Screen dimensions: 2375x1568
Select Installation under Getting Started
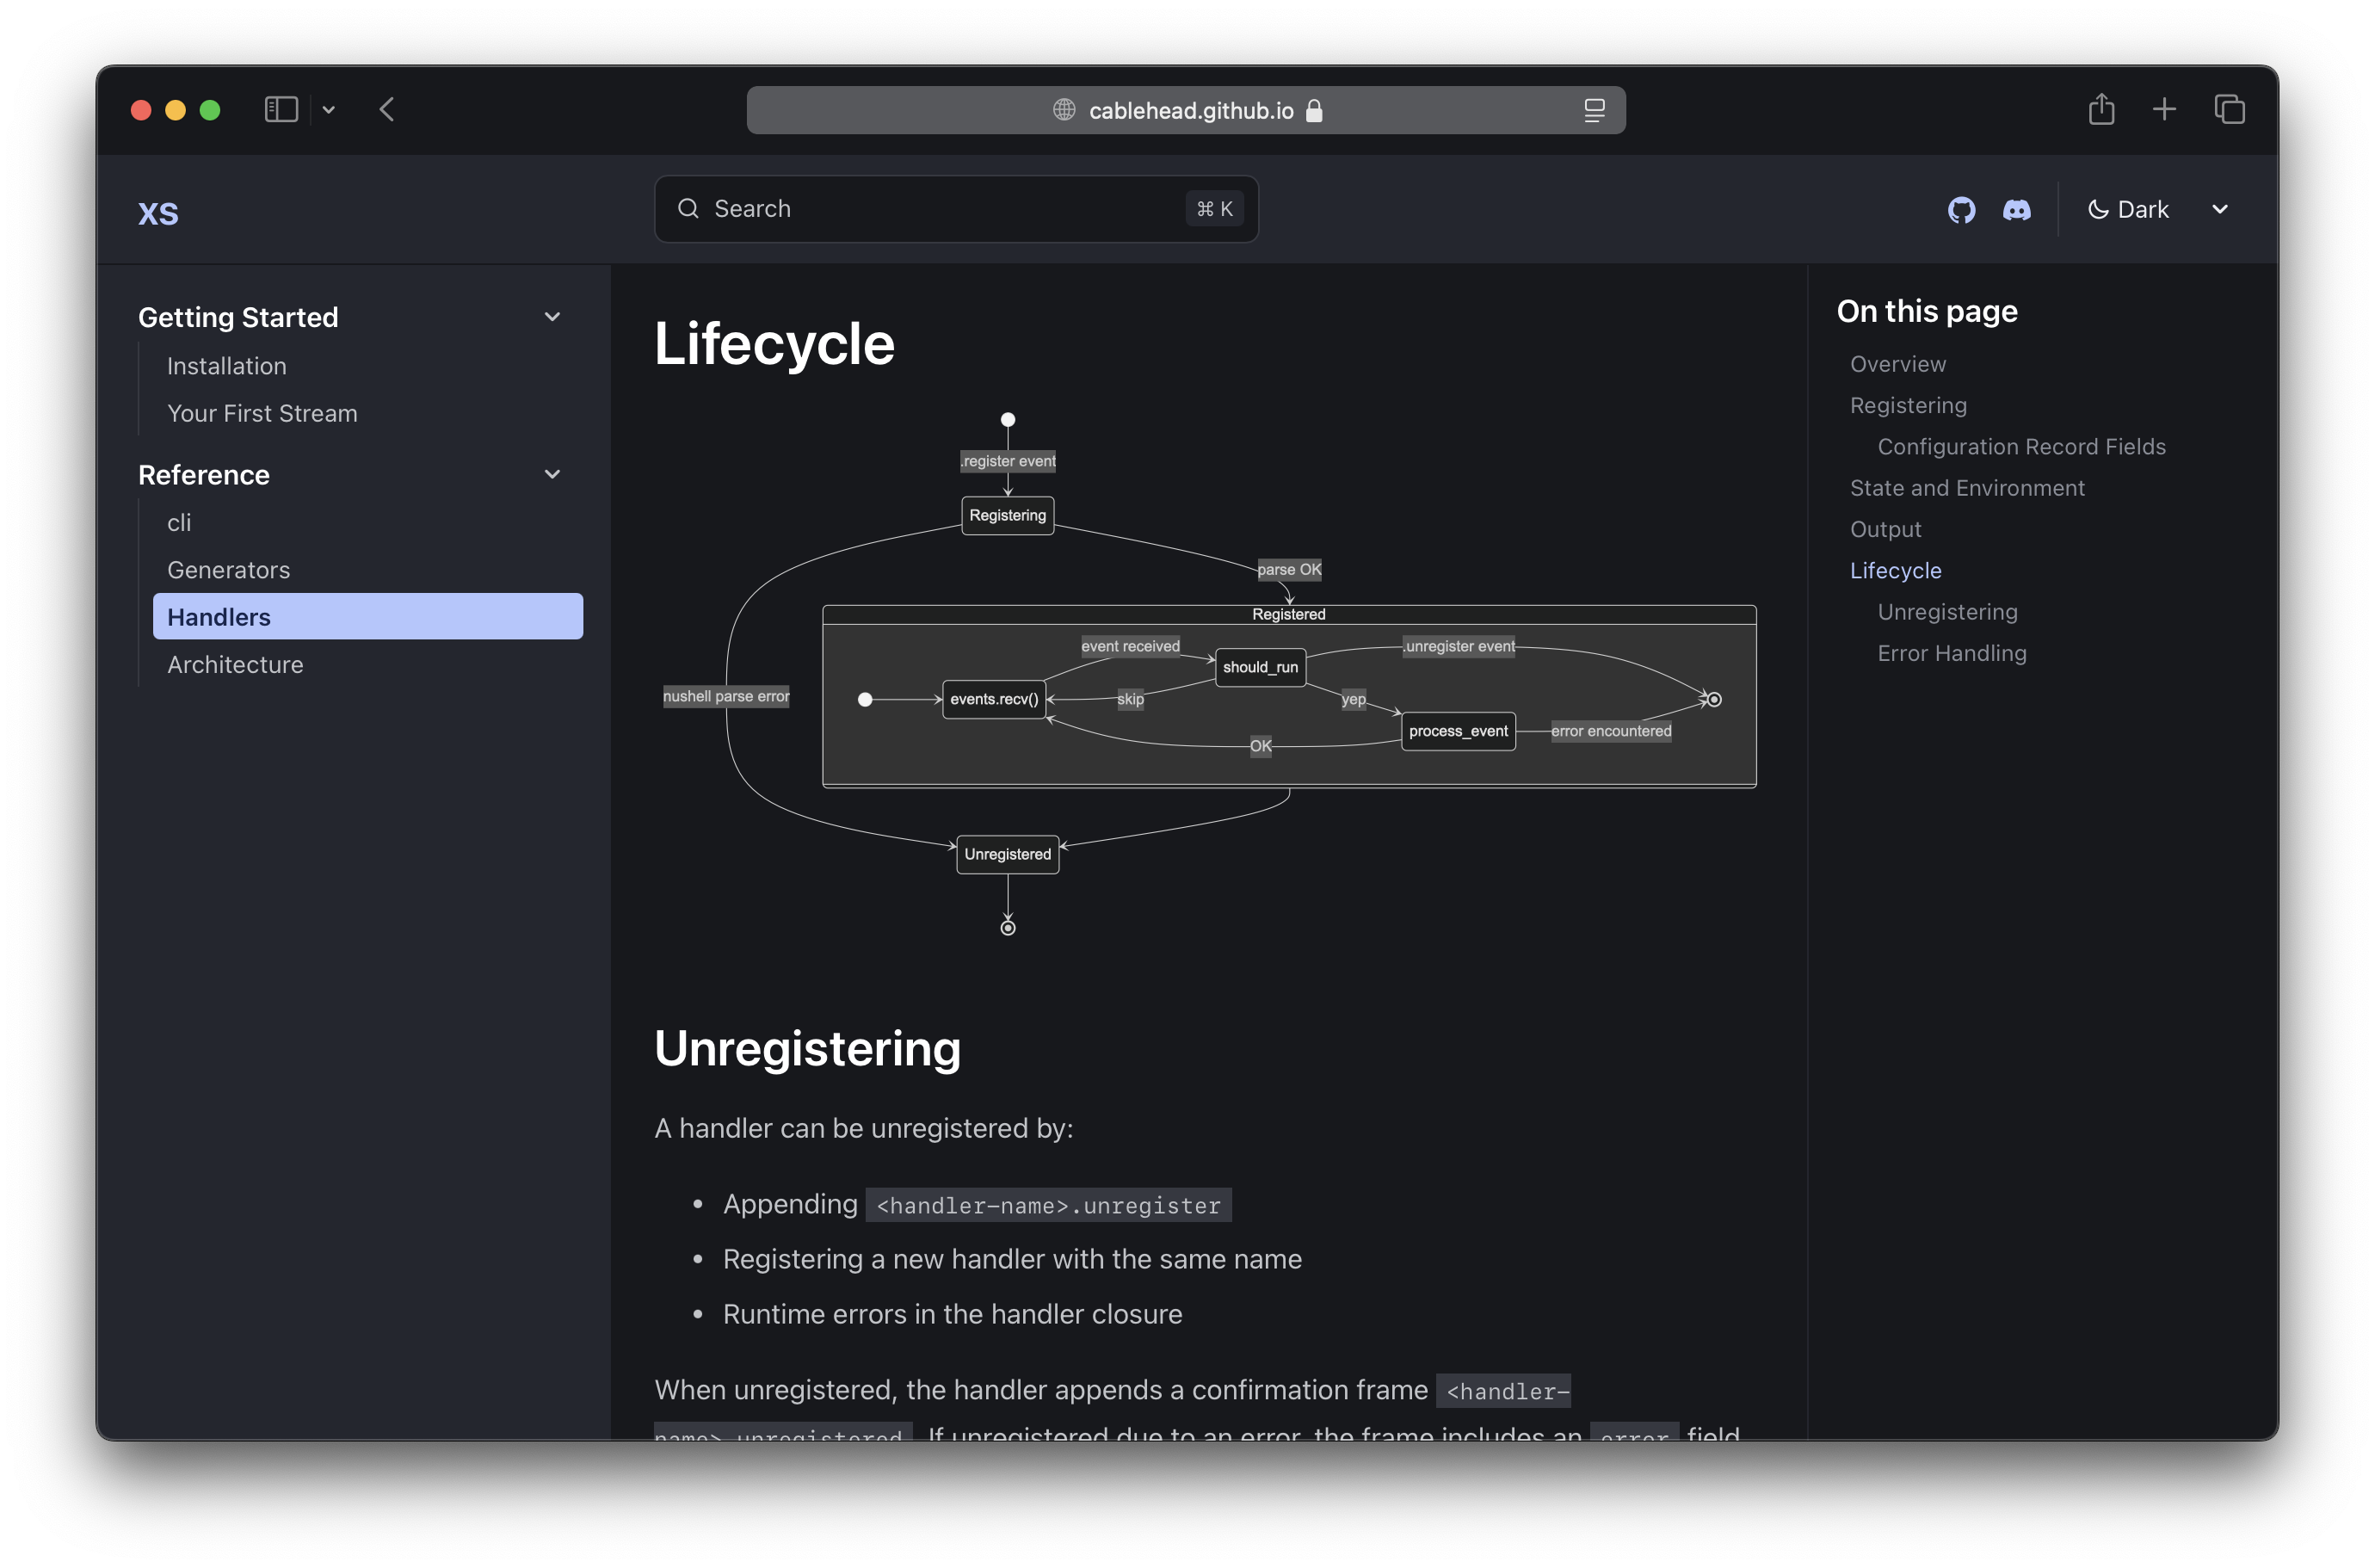[225, 364]
